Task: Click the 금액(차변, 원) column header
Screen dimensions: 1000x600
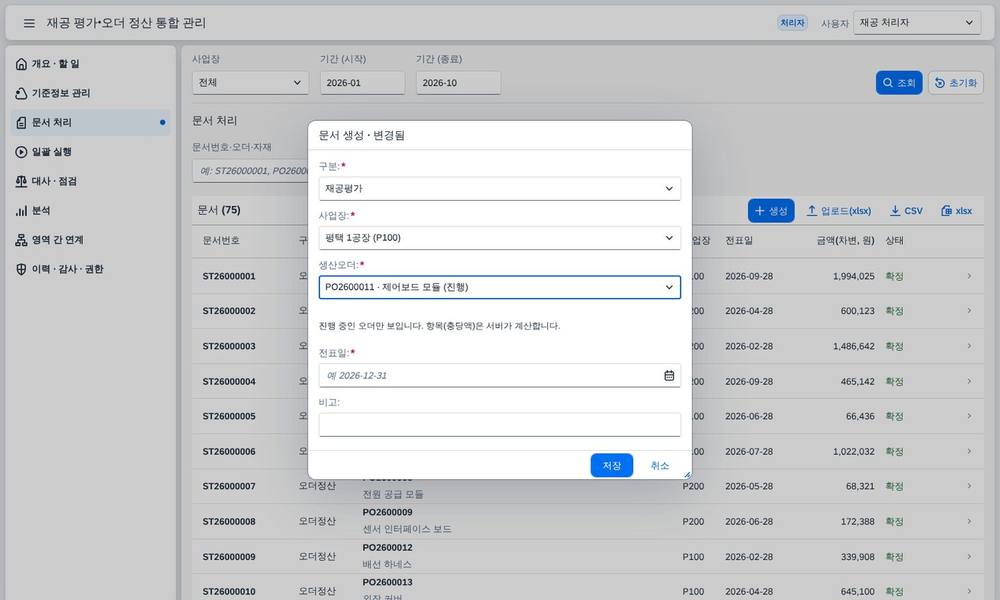Action: (x=845, y=240)
